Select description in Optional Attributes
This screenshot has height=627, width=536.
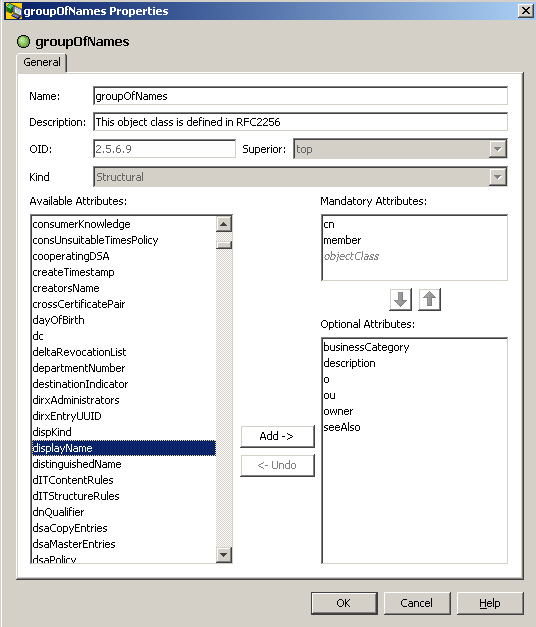point(414,363)
